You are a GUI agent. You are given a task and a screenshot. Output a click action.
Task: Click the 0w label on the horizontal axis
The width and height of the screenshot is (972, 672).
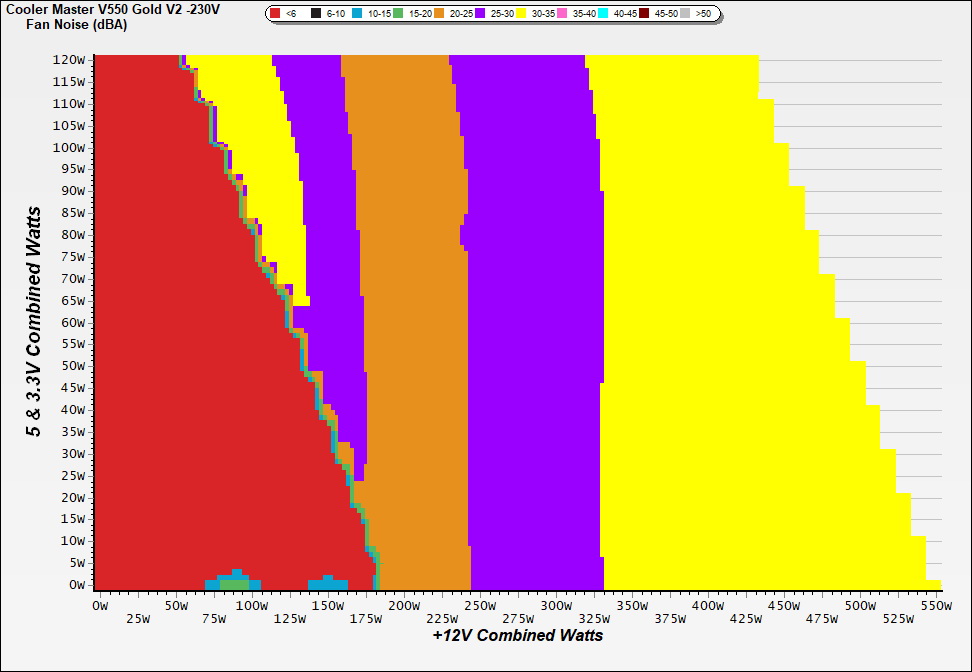(x=100, y=606)
